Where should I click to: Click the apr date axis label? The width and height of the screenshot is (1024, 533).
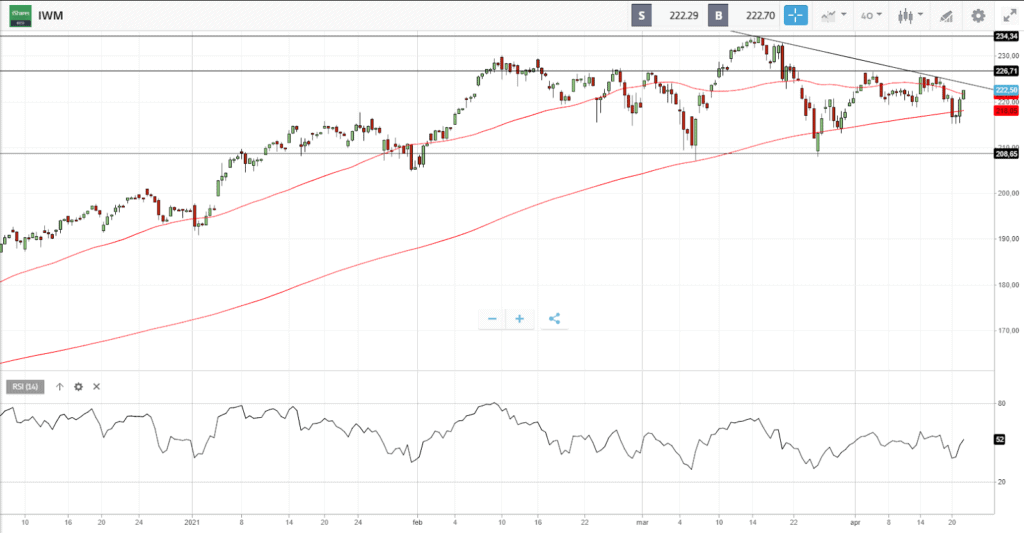click(856, 522)
